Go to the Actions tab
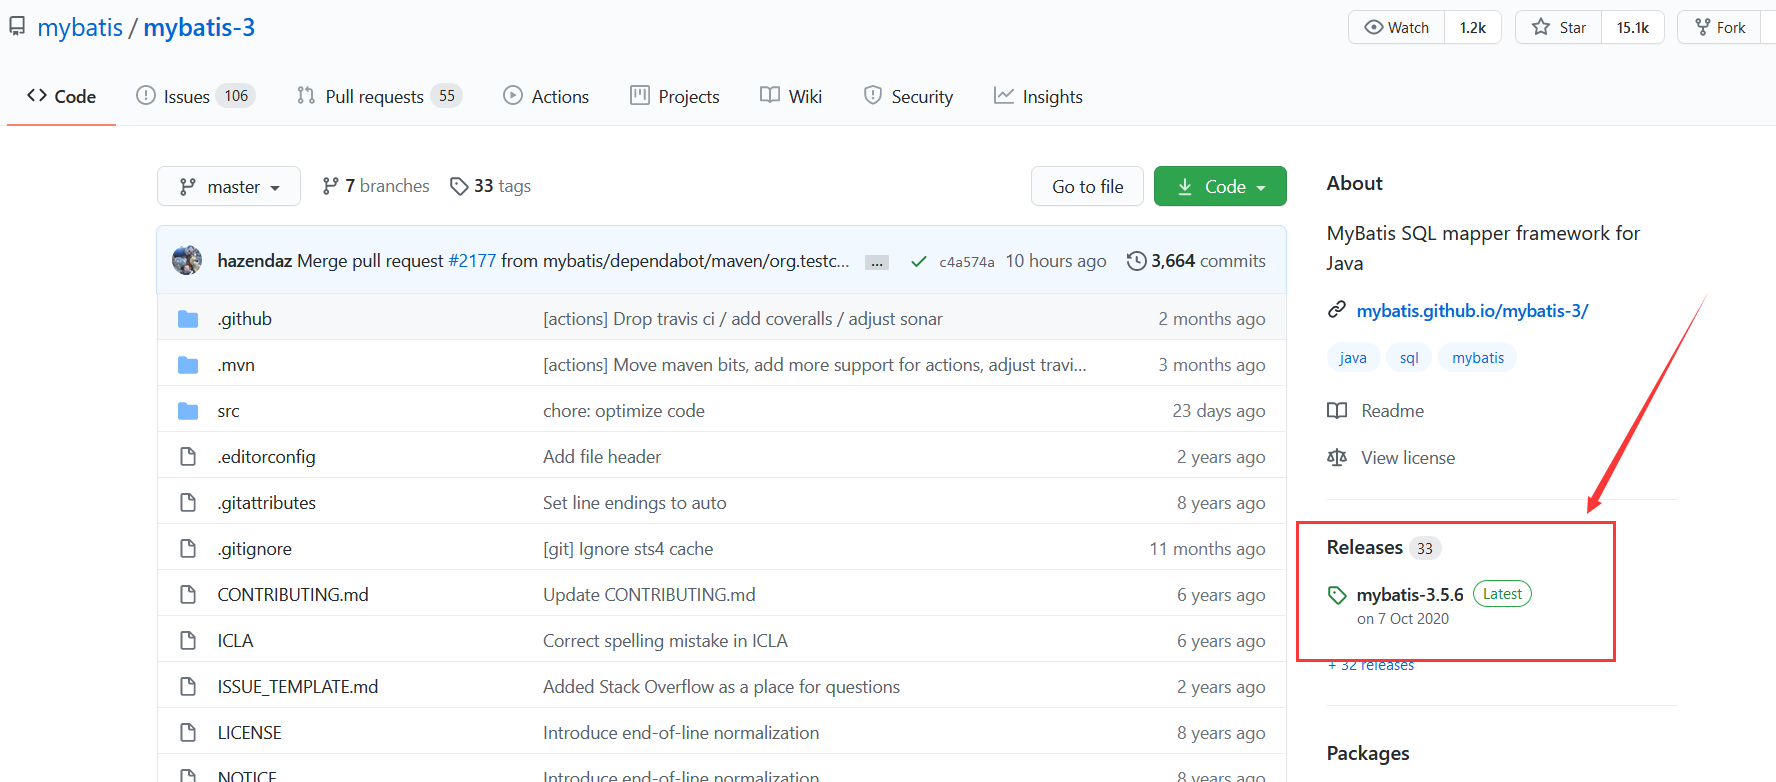Viewport: 1776px width, 782px height. point(546,96)
